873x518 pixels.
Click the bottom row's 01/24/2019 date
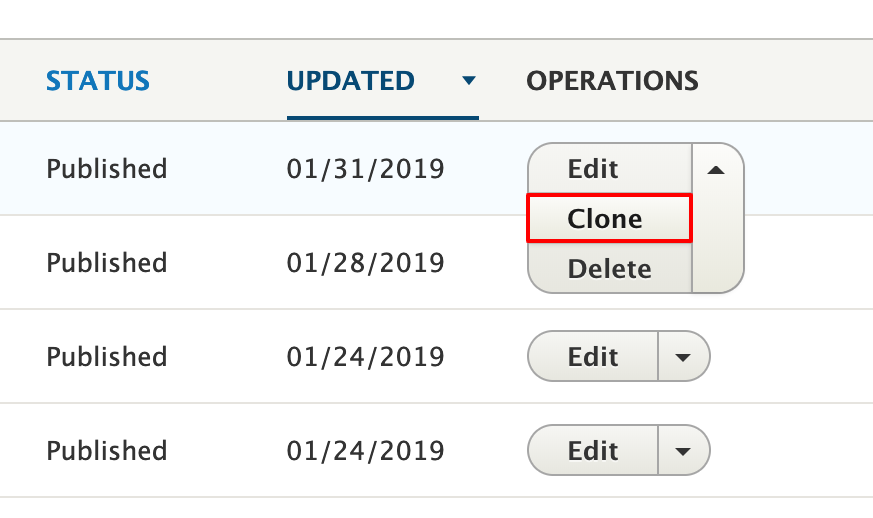[365, 451]
